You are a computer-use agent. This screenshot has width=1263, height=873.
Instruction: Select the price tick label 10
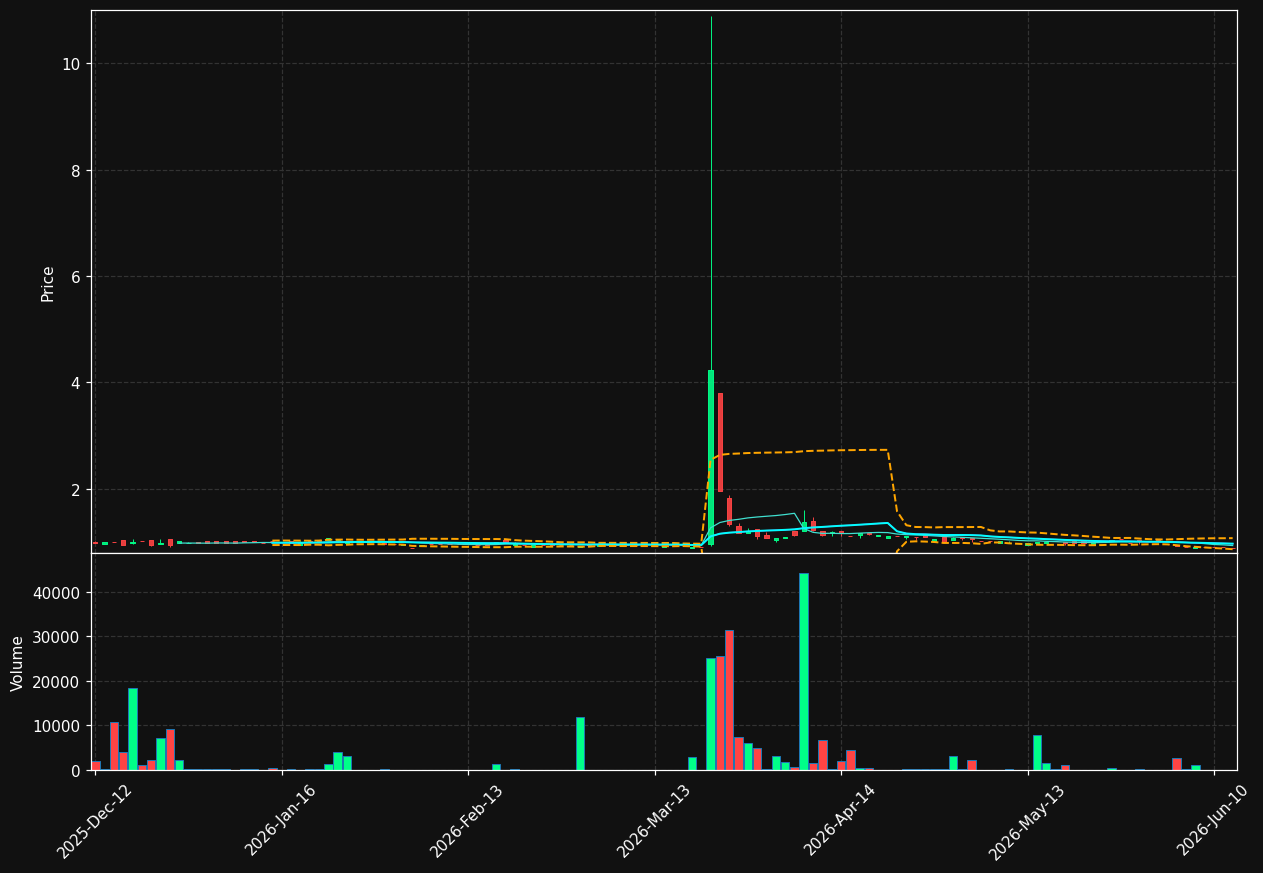click(x=71, y=64)
